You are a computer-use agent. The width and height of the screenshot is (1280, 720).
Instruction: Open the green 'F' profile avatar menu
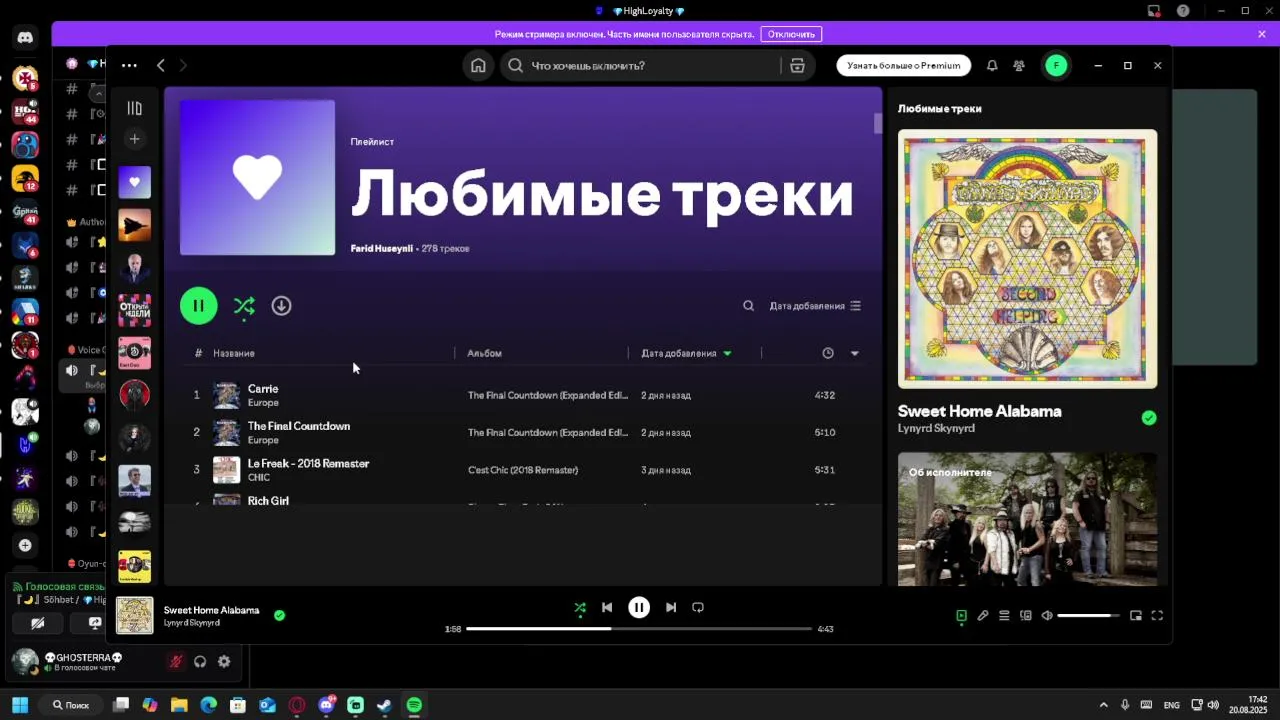point(1056,65)
